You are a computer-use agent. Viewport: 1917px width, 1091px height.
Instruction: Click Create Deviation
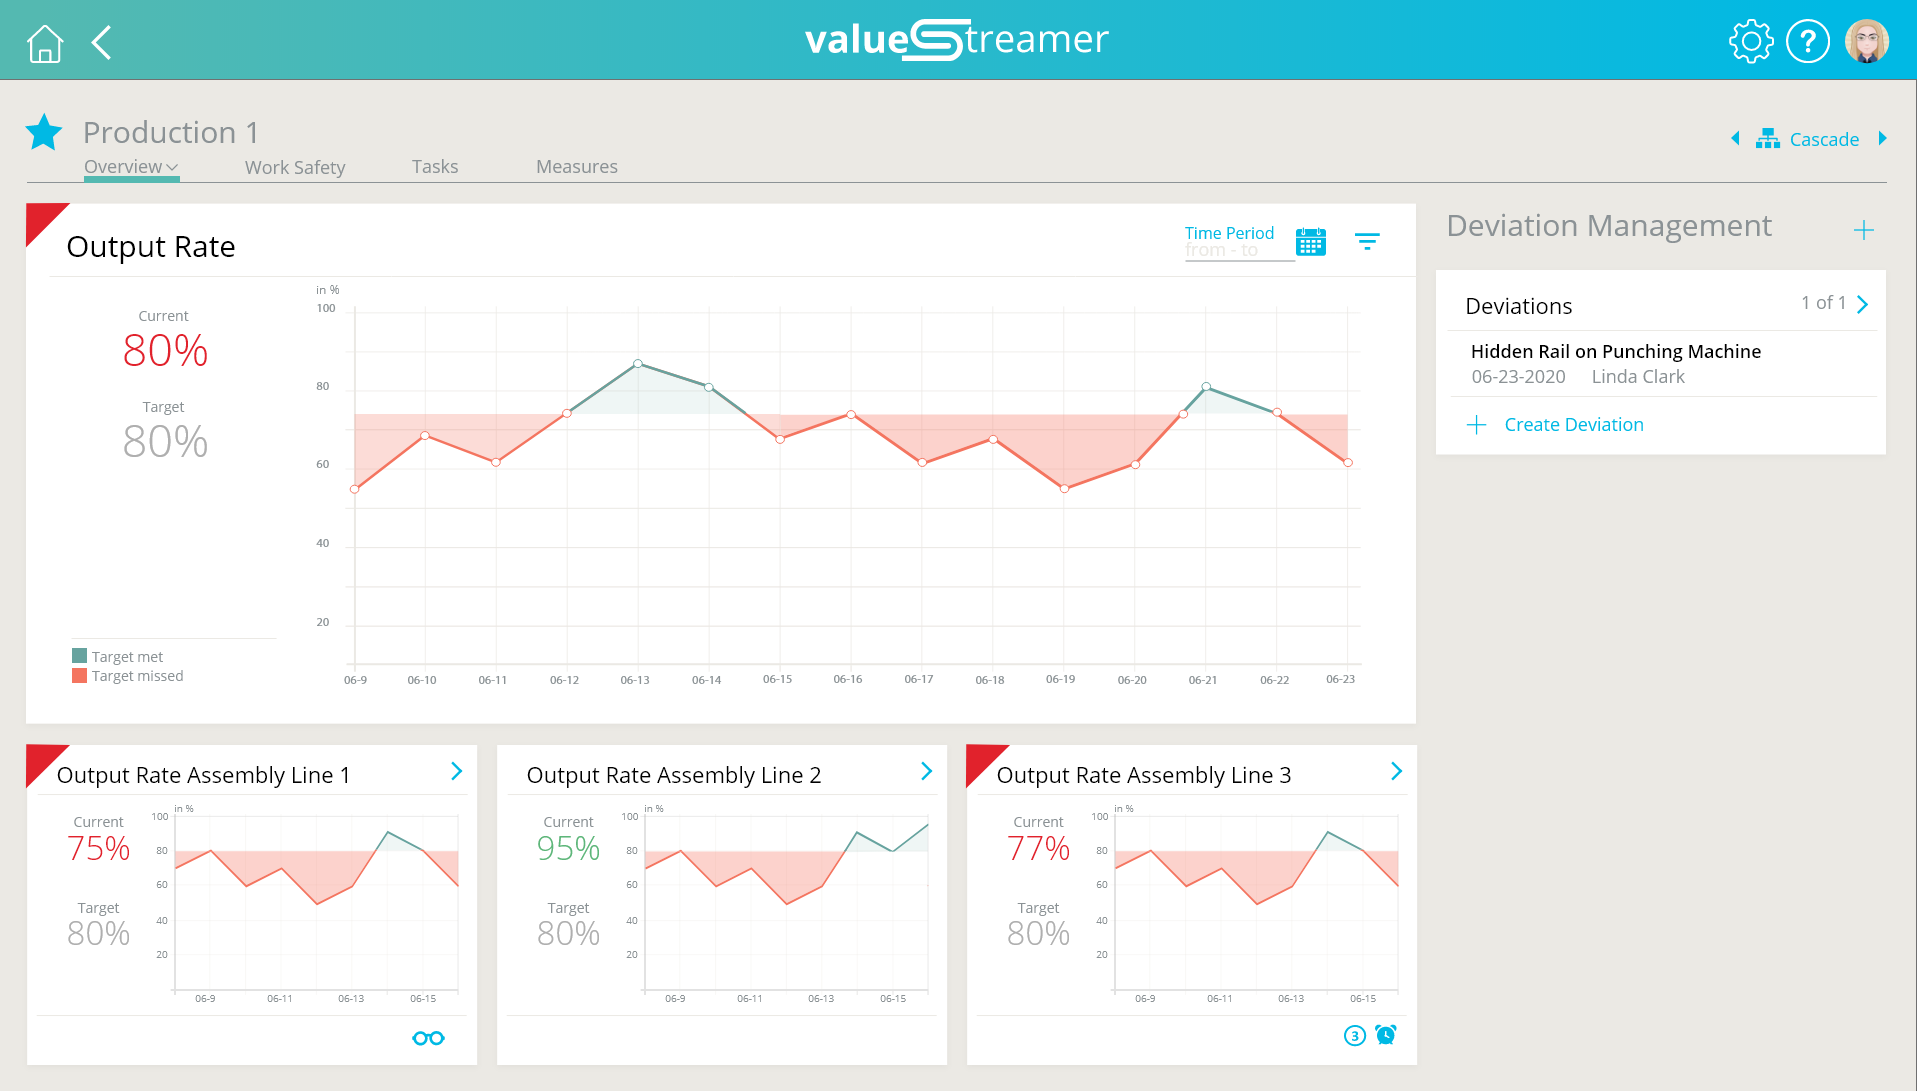pyautogui.click(x=1573, y=424)
